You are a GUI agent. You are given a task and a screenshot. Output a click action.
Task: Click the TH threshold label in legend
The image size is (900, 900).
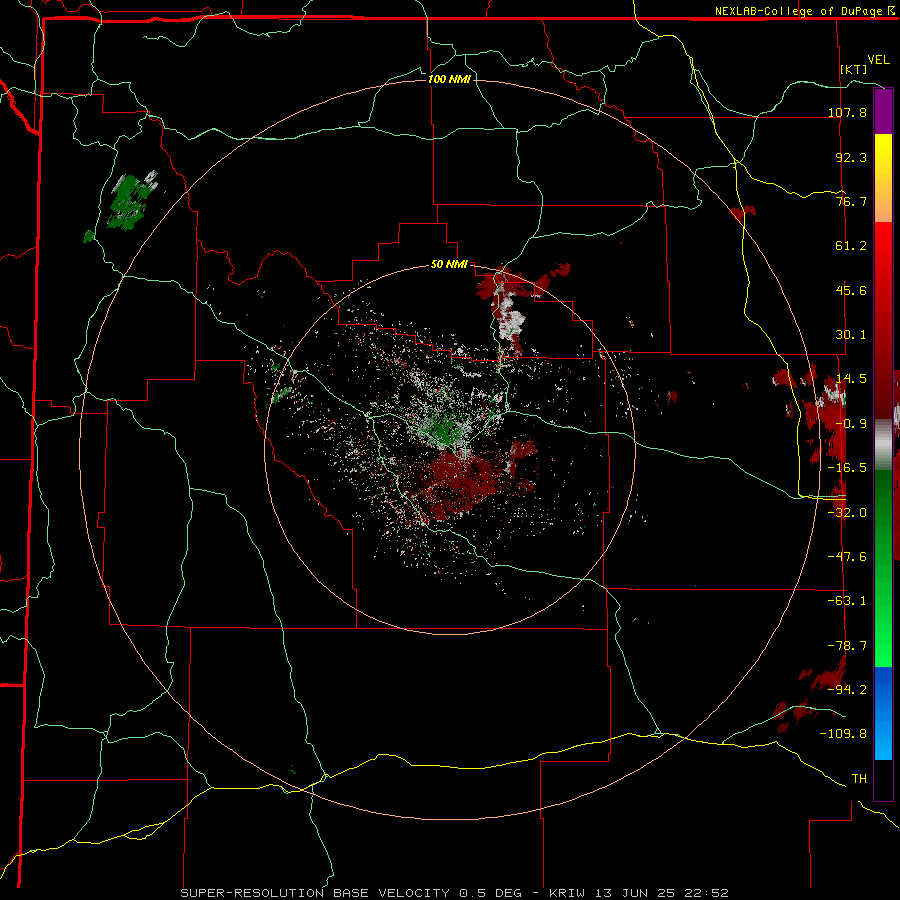coord(859,779)
